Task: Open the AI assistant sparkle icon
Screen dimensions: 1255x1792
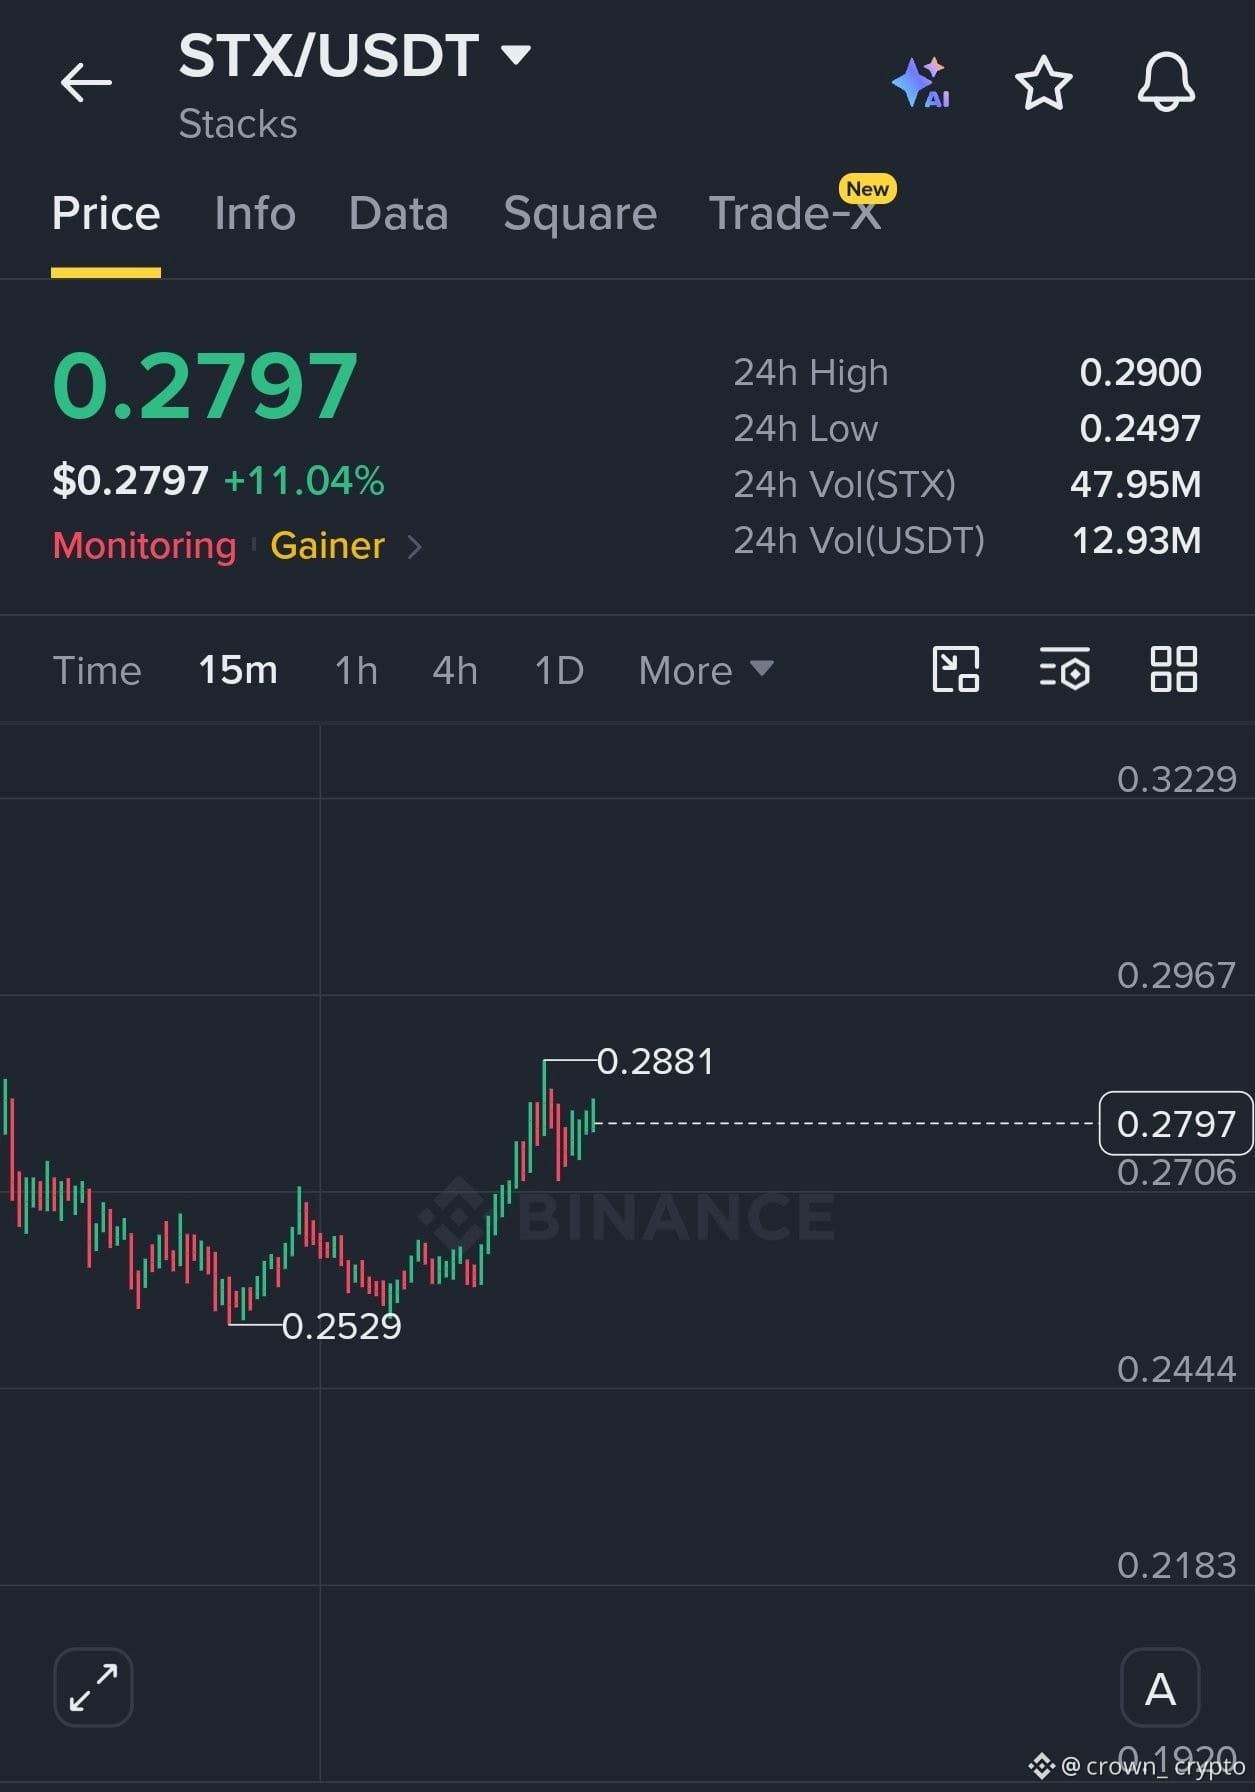Action: pos(921,82)
